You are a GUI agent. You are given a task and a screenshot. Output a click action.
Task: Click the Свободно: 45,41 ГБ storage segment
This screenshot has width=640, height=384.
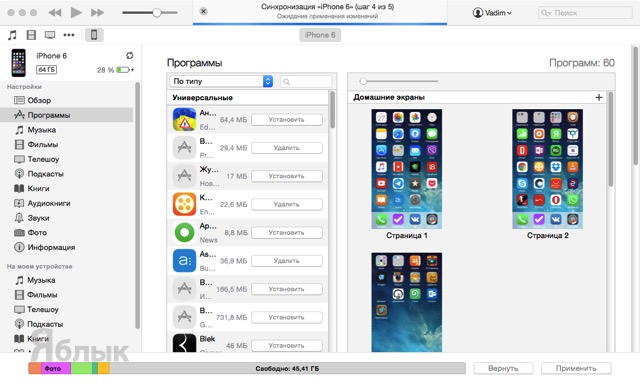pos(287,368)
